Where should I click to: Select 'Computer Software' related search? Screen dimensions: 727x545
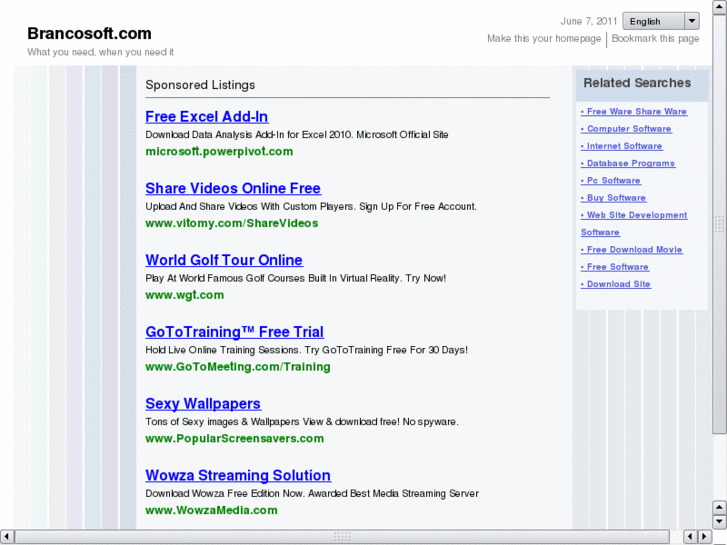tap(626, 128)
